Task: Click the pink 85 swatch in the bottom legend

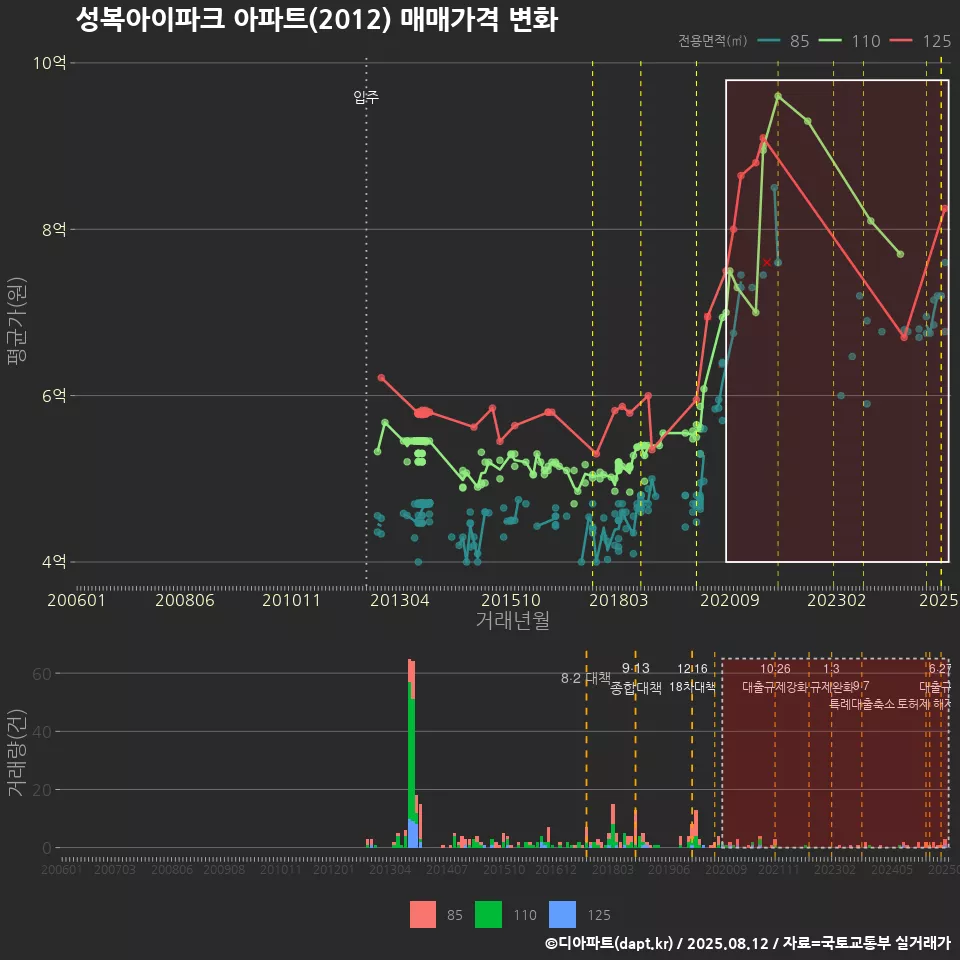Action: click(423, 914)
